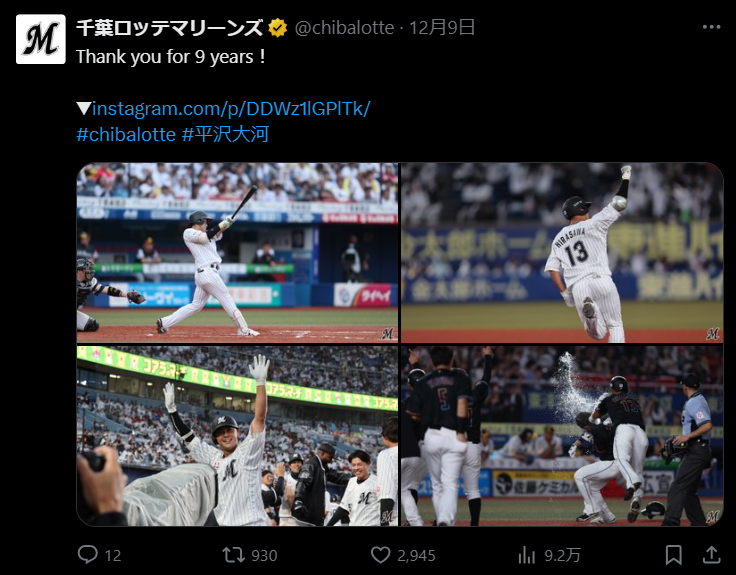The image size is (736, 575).
Task: Share the post via upload icon
Action: click(712, 555)
